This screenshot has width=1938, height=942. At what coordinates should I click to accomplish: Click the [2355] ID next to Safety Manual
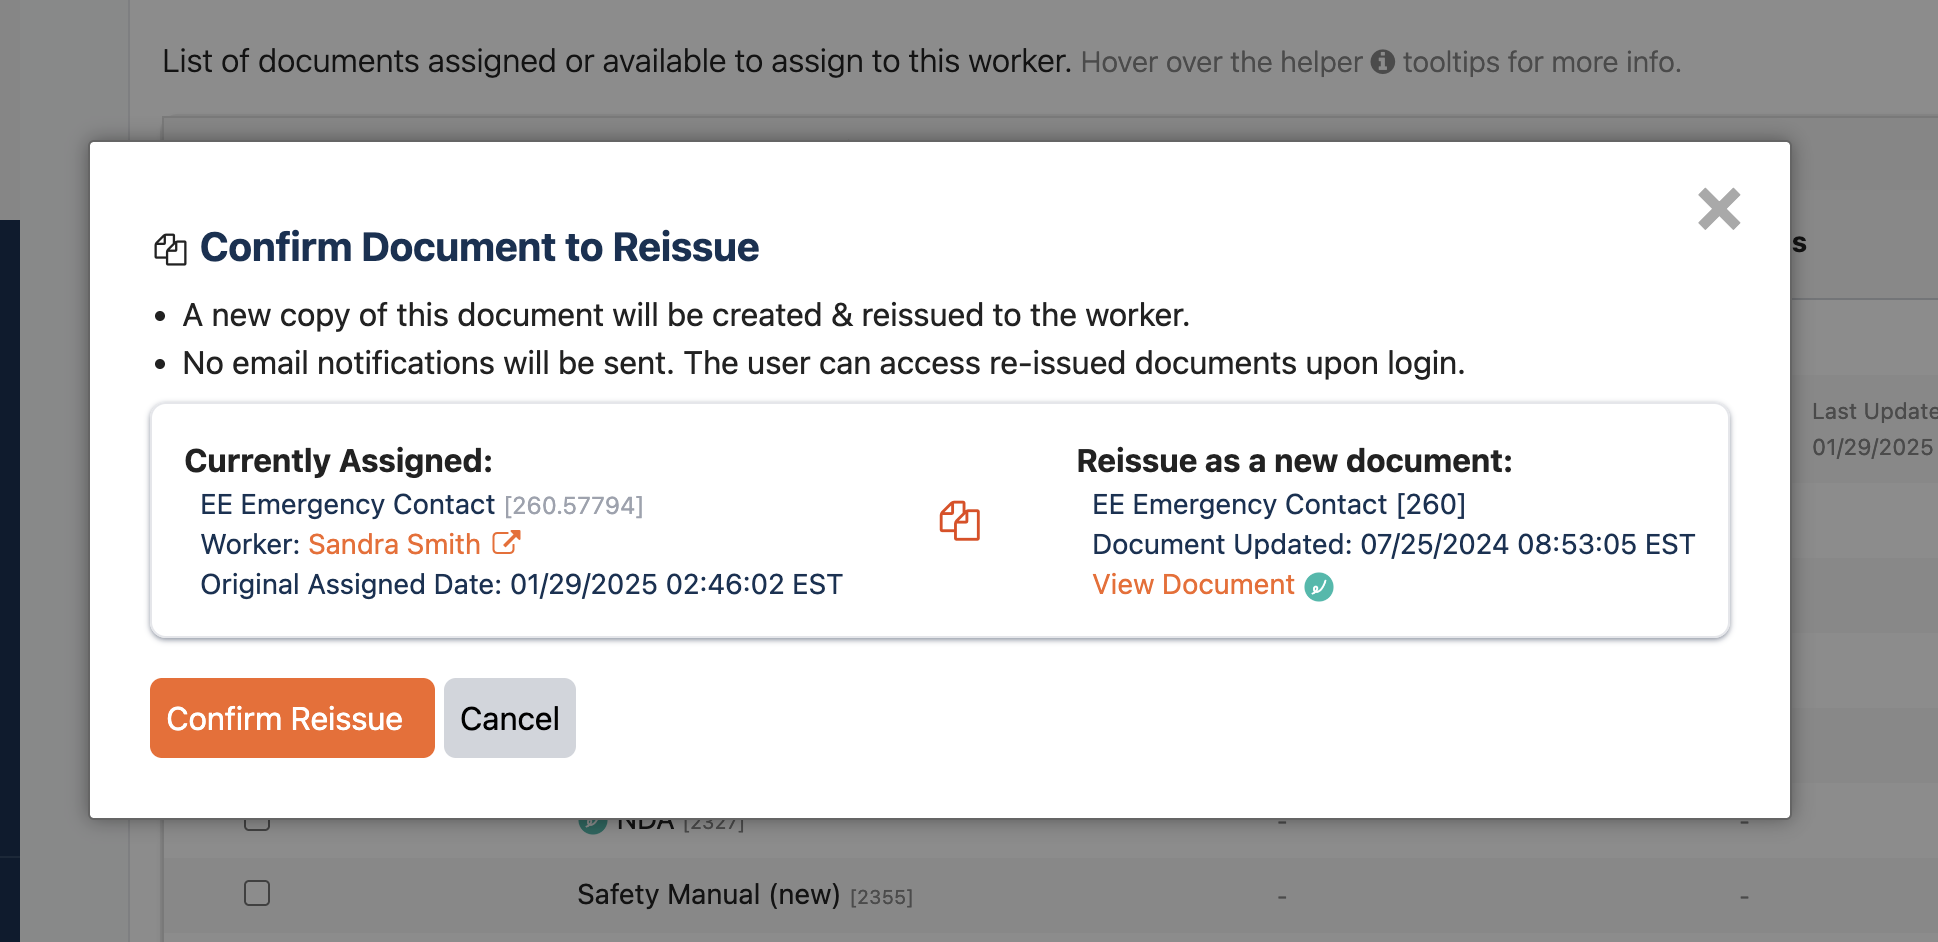881,897
